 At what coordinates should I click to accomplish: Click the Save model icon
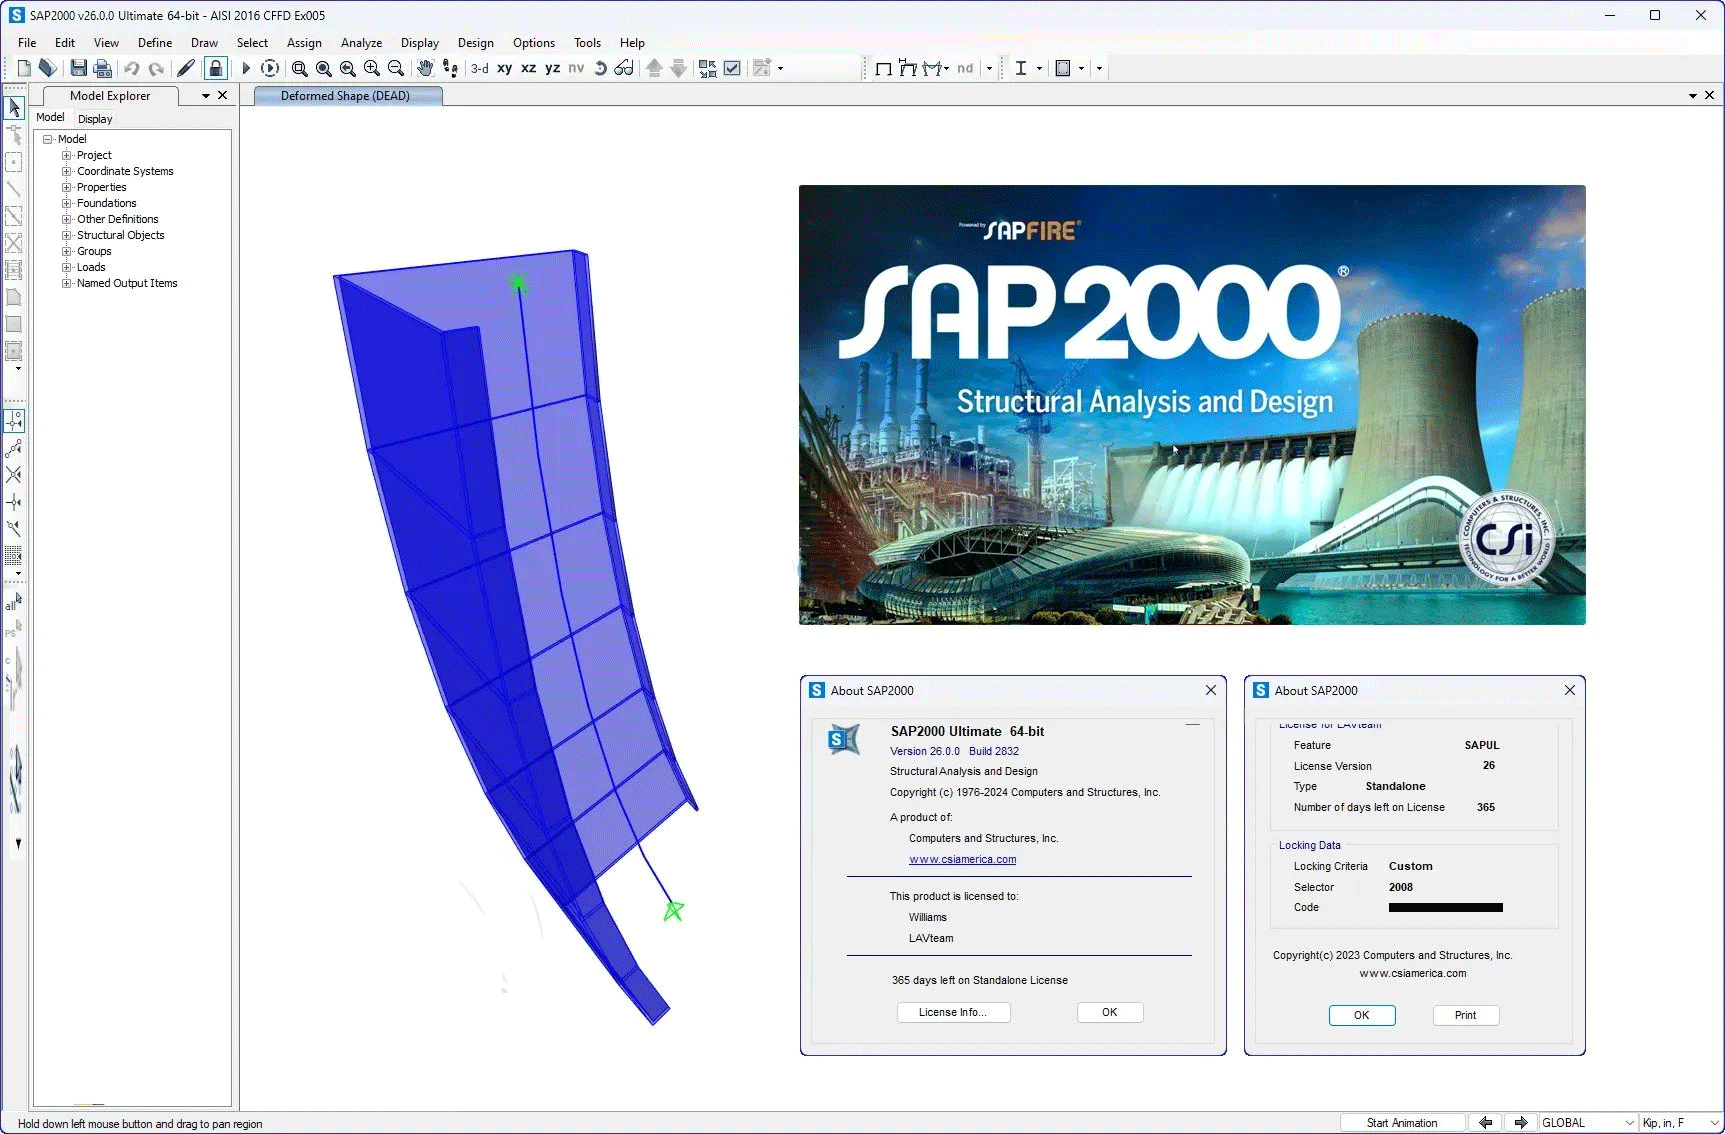coord(78,68)
